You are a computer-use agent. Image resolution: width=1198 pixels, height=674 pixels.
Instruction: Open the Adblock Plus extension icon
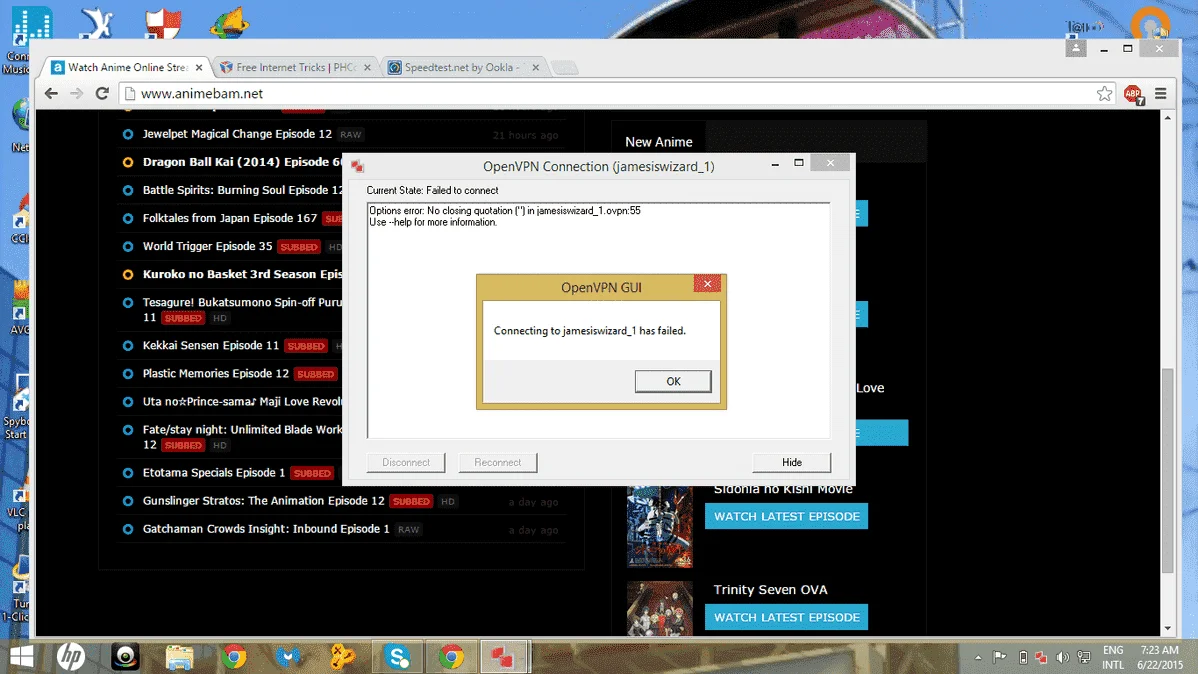coord(1133,94)
